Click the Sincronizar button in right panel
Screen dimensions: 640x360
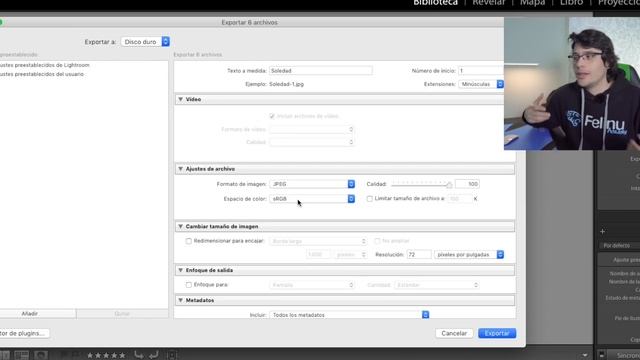(624, 355)
